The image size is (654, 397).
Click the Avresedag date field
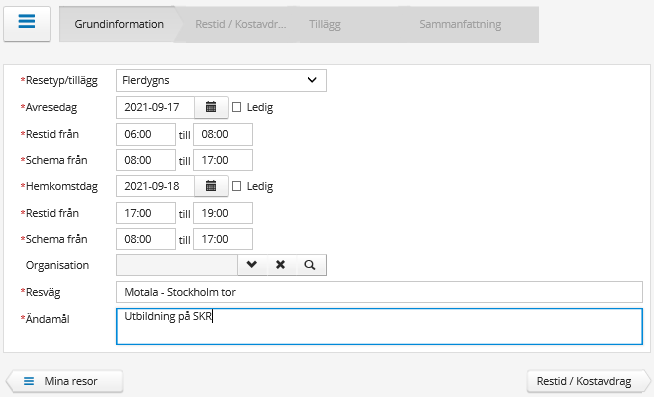[x=156, y=107]
